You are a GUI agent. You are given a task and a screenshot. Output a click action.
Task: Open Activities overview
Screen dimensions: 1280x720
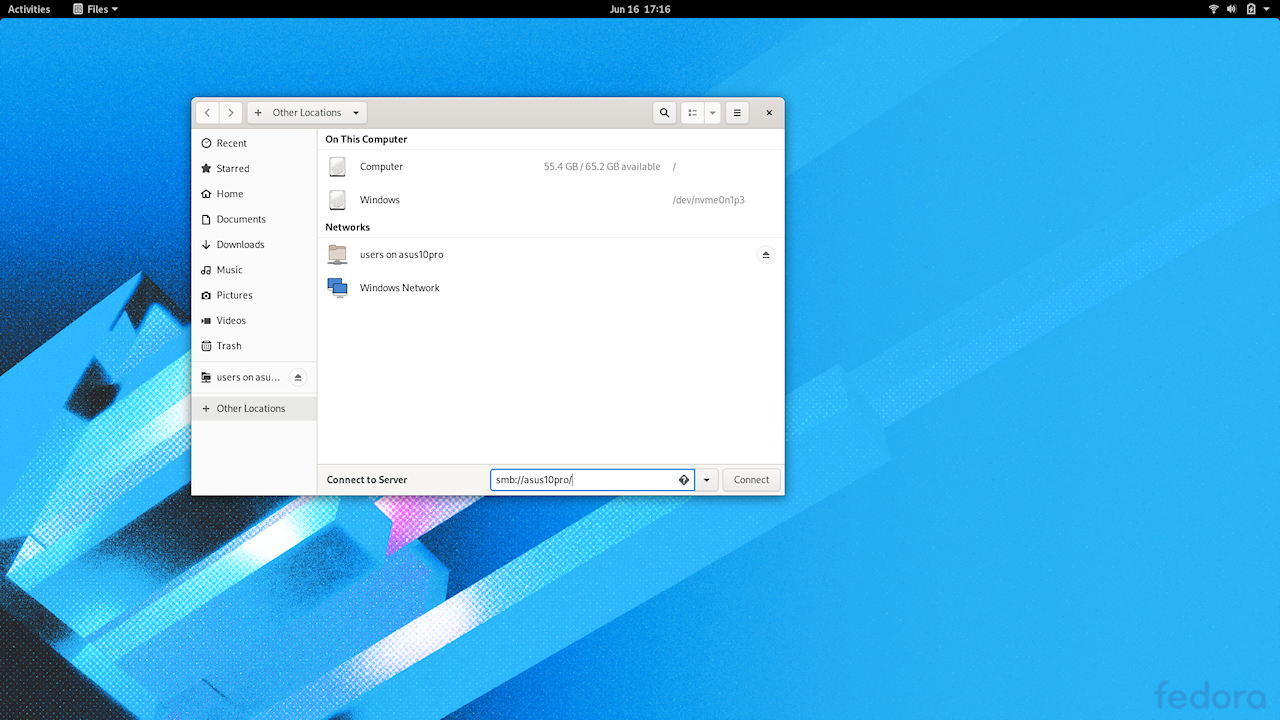tap(29, 9)
